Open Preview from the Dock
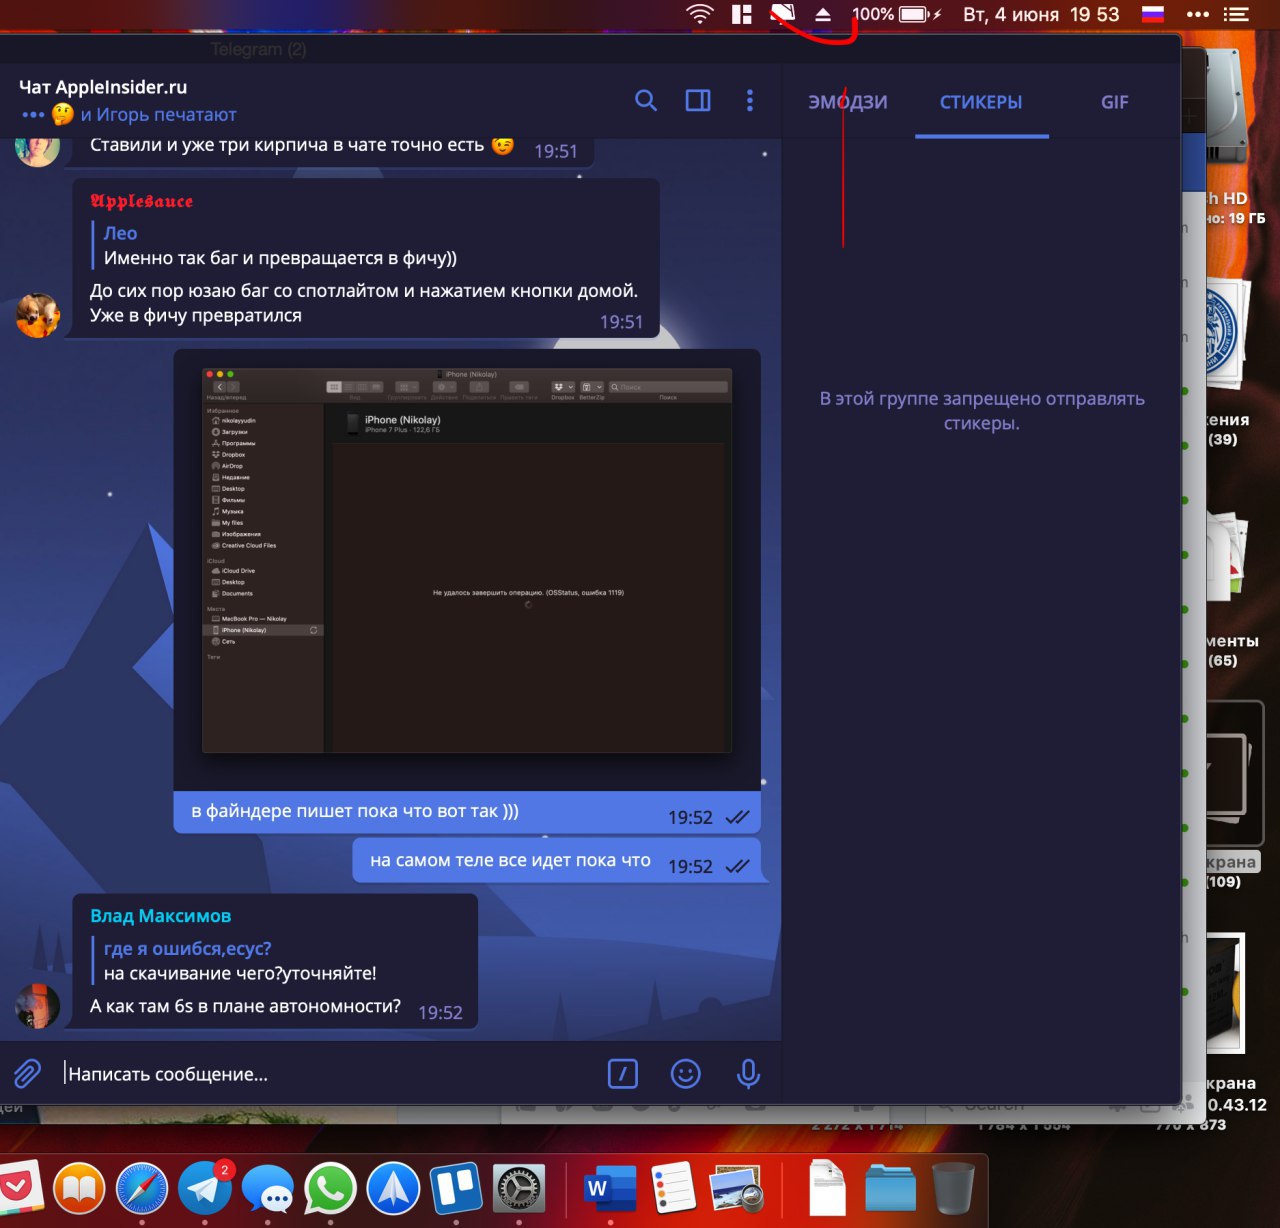1280x1228 pixels. point(737,1189)
